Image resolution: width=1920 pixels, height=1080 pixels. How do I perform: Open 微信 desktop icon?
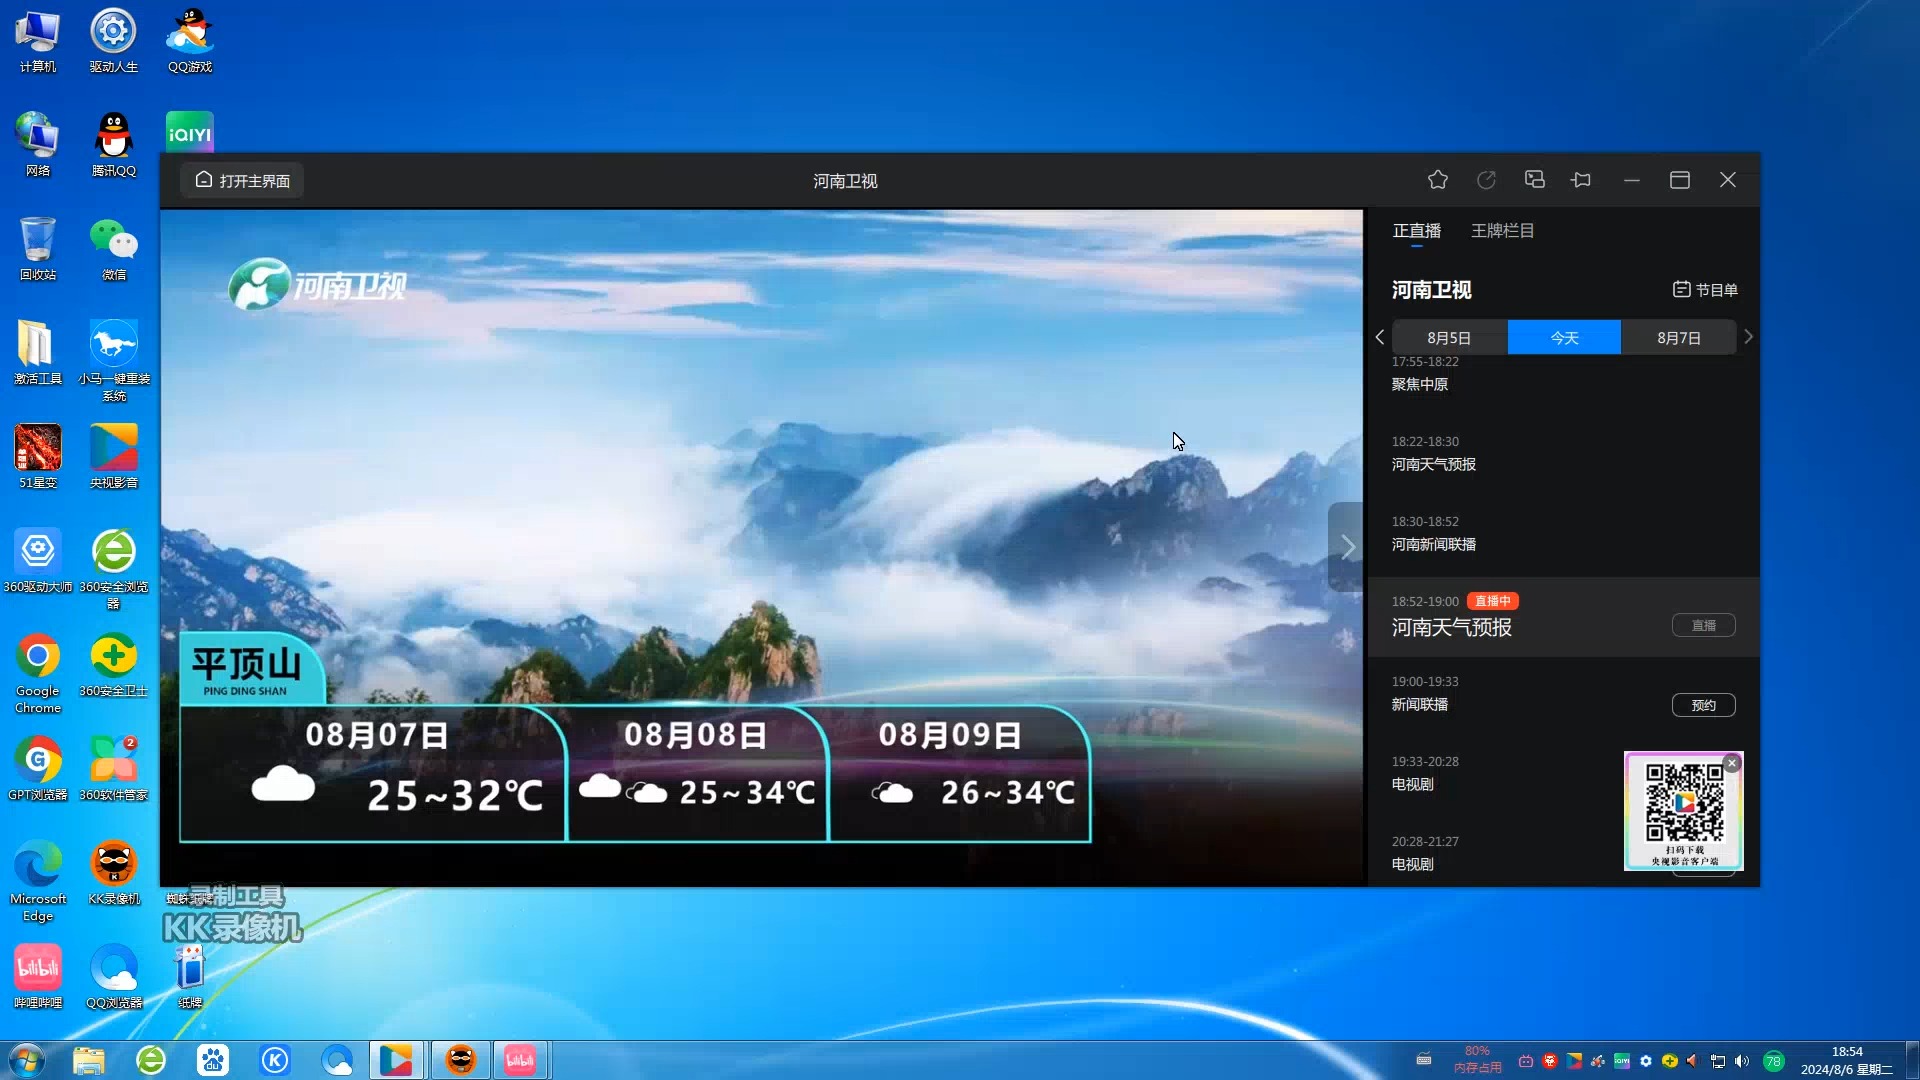[x=113, y=250]
